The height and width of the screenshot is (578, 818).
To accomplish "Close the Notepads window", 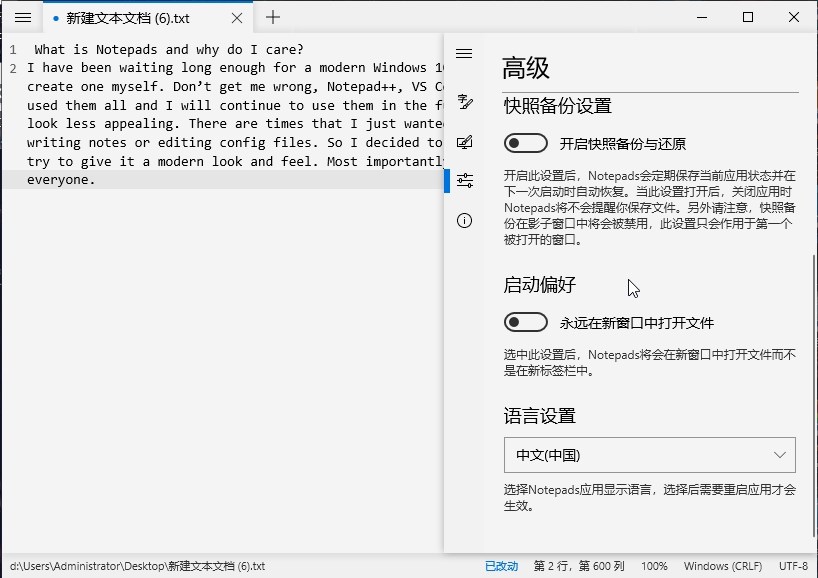I will 793,17.
